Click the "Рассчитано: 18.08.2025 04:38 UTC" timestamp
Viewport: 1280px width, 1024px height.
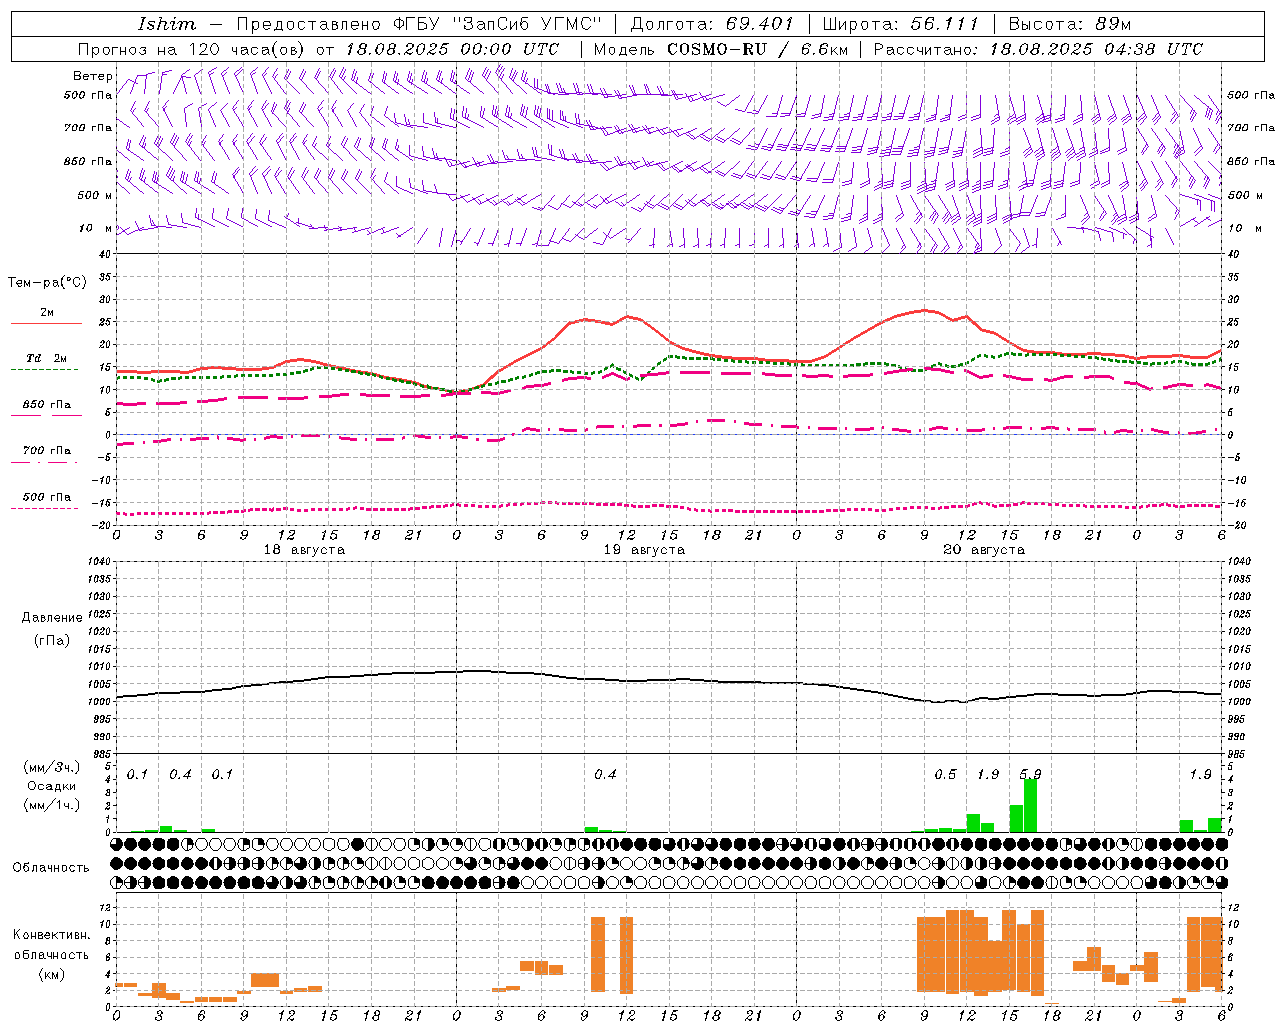(1038, 49)
